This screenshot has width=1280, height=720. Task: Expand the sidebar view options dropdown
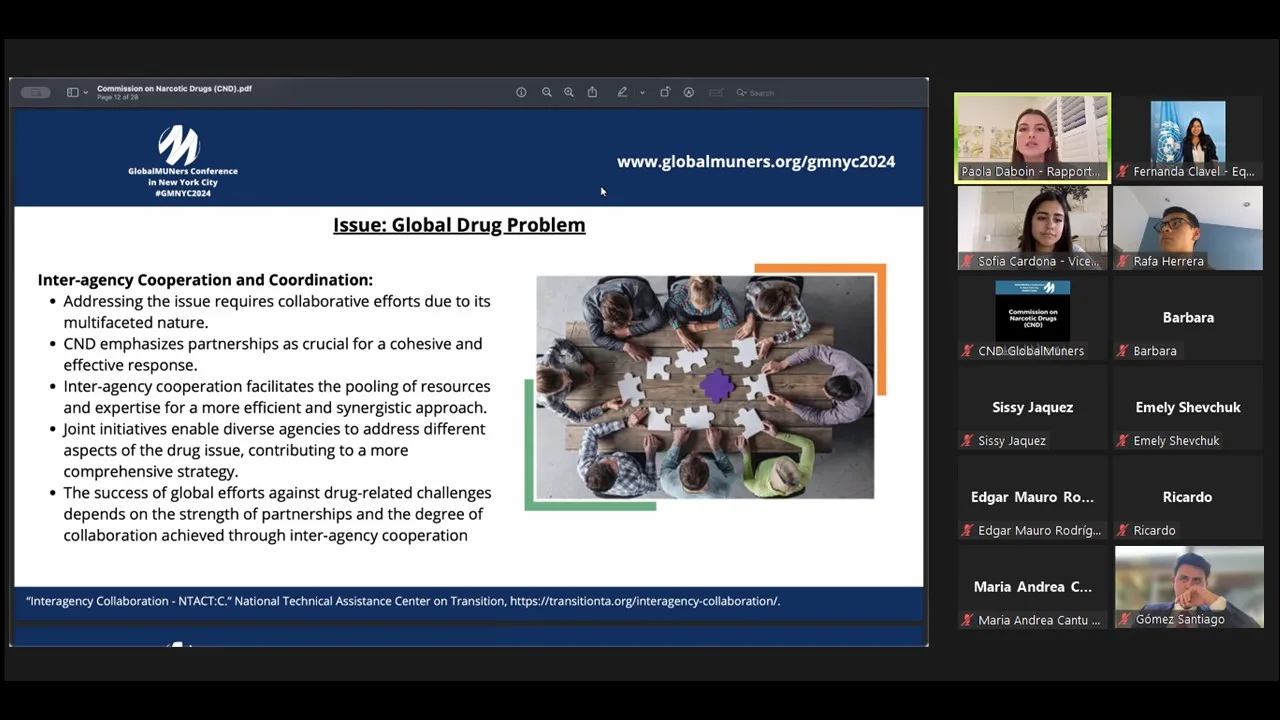pyautogui.click(x=86, y=93)
